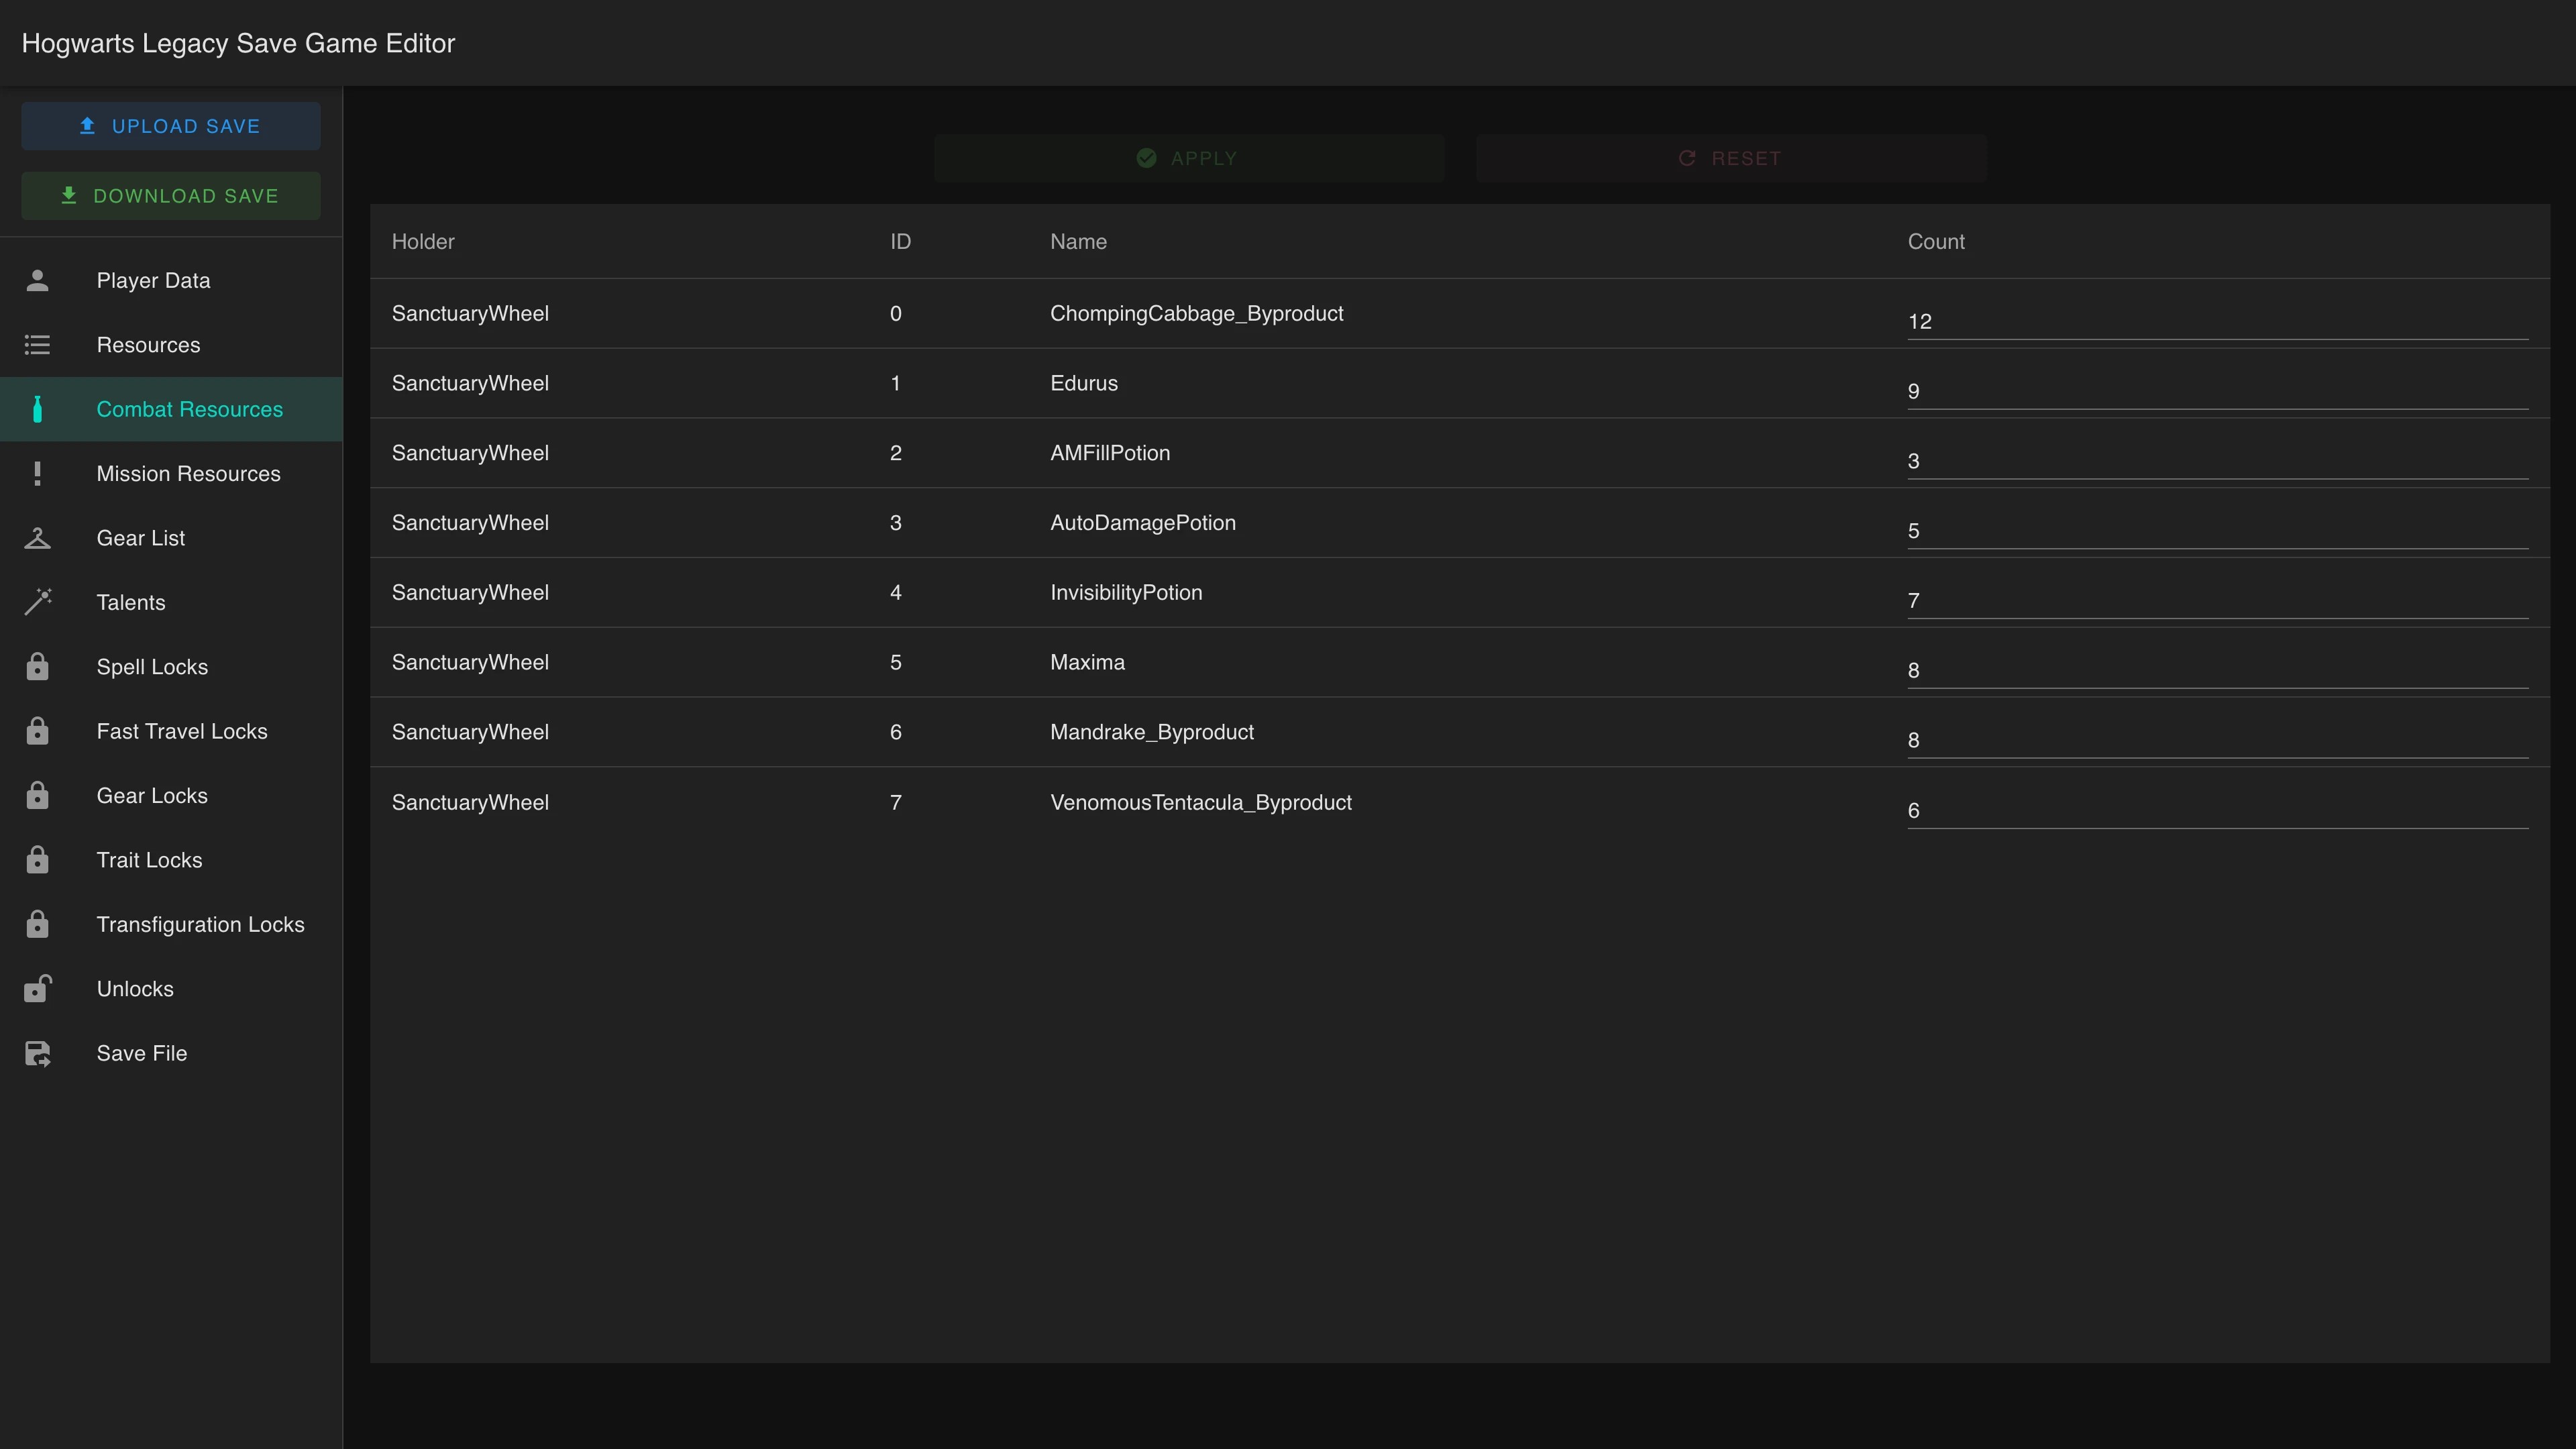Edit the VenomousTentacula_Byproduct count field
2576x1449 pixels.
[2217, 811]
